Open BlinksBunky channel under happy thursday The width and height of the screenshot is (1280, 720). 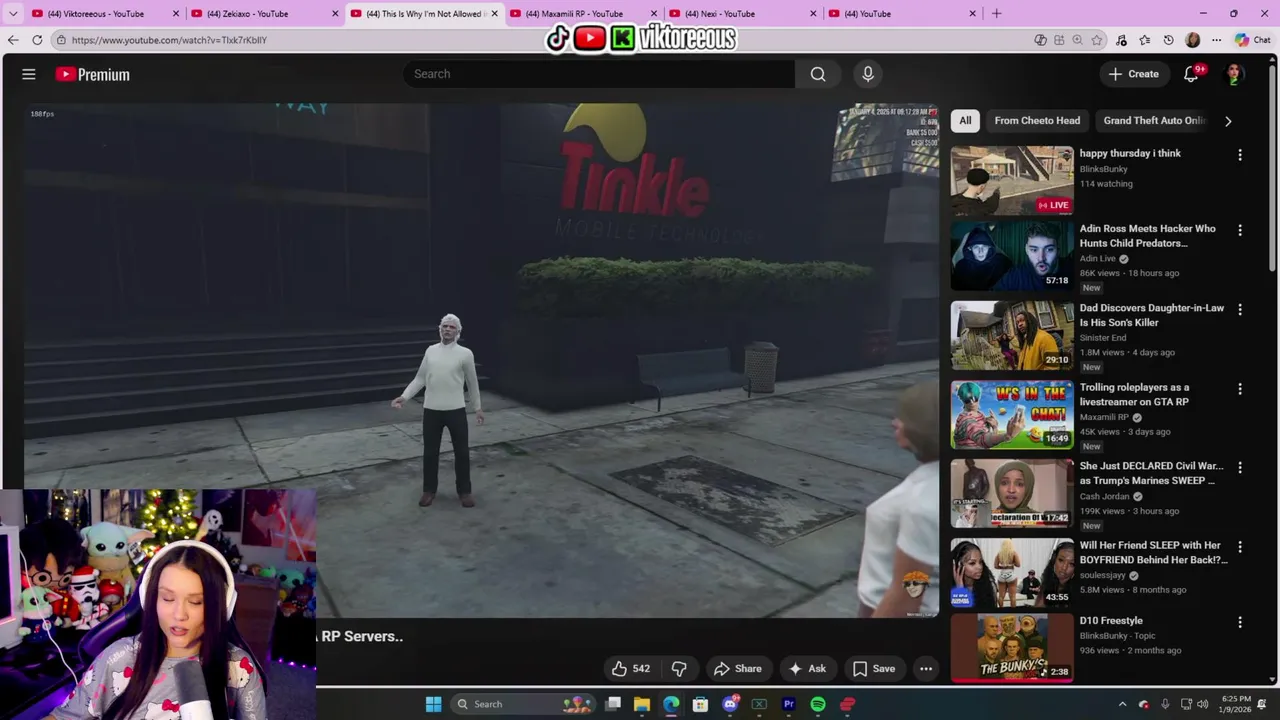[x=1103, y=169]
